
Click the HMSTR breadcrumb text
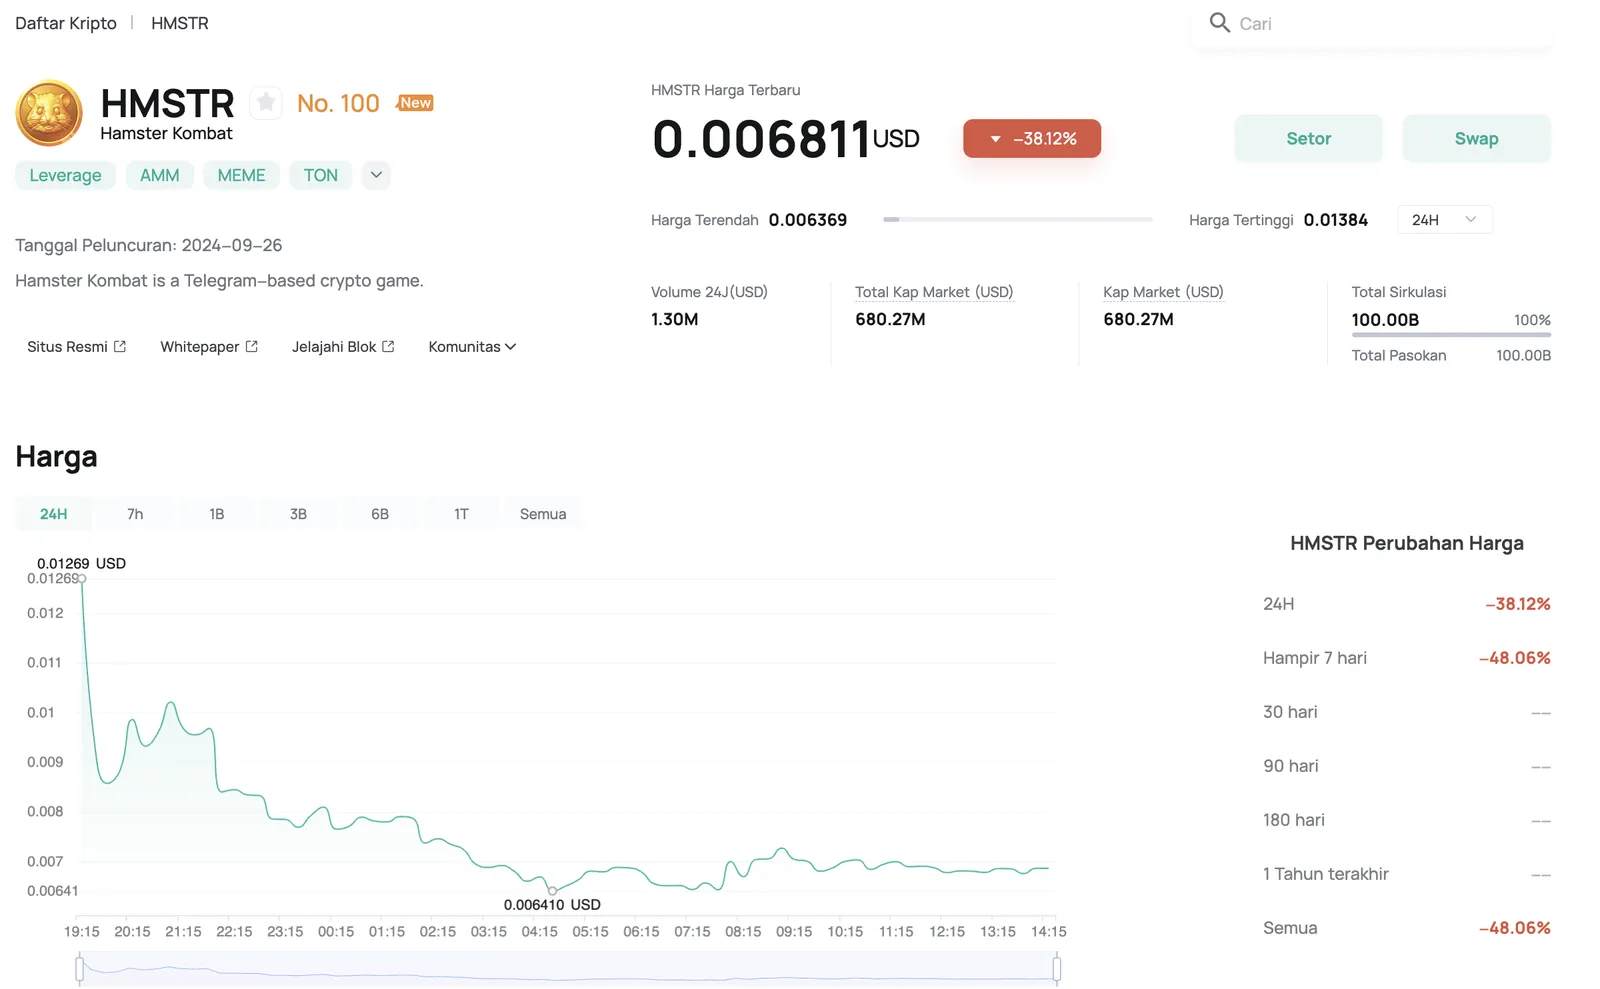(180, 23)
